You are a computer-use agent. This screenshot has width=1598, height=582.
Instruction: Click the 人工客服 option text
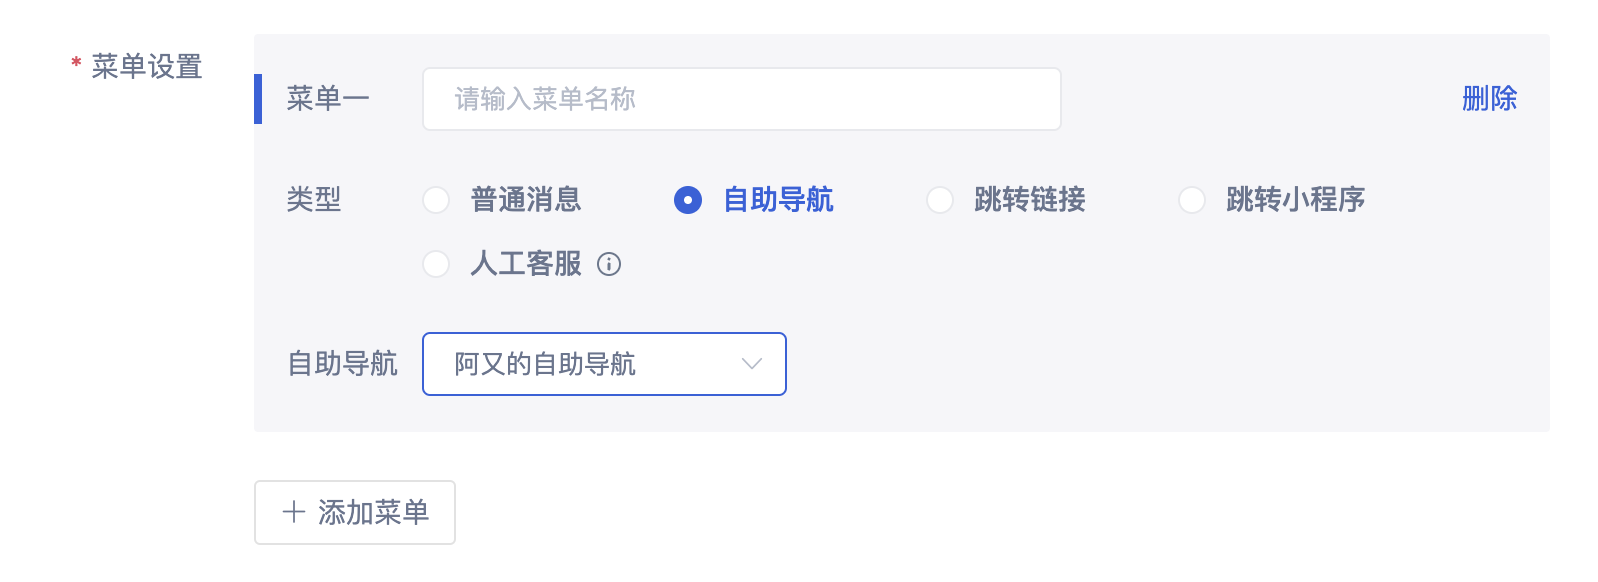pos(526,264)
